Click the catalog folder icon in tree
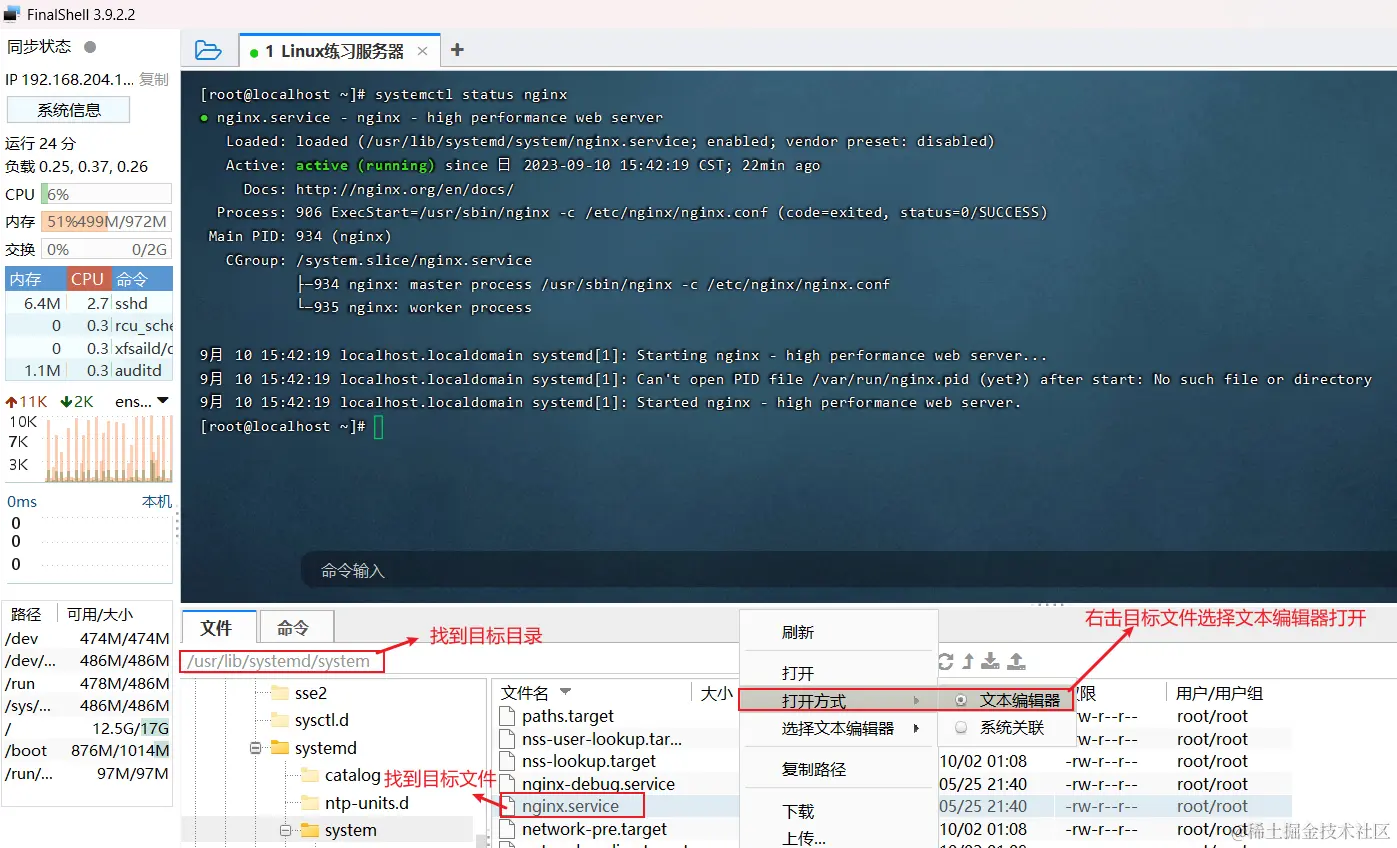Image resolution: width=1397 pixels, height=848 pixels. coord(310,775)
